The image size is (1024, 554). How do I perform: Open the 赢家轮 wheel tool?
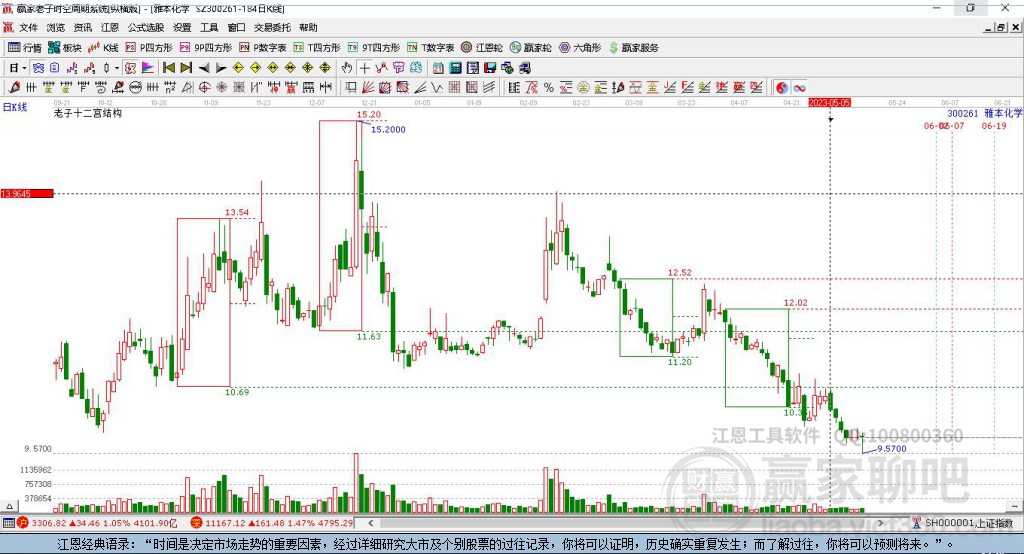tap(530, 48)
